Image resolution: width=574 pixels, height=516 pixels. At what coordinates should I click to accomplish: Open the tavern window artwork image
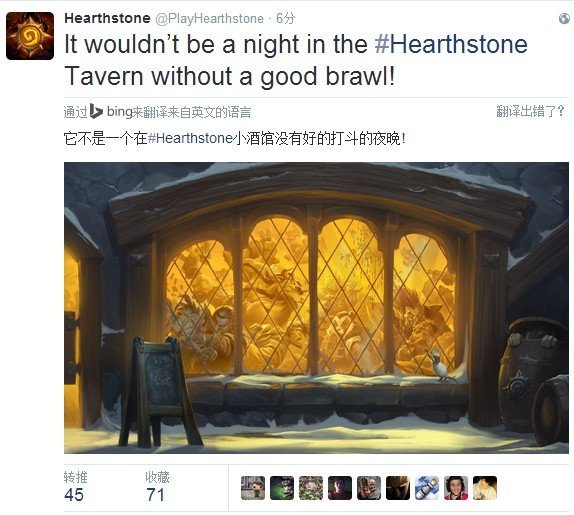coord(316,308)
